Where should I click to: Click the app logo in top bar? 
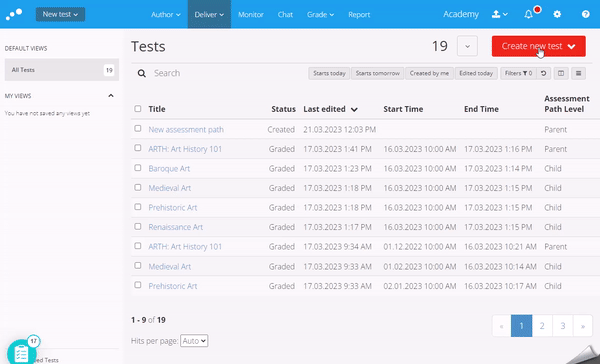coord(14,14)
